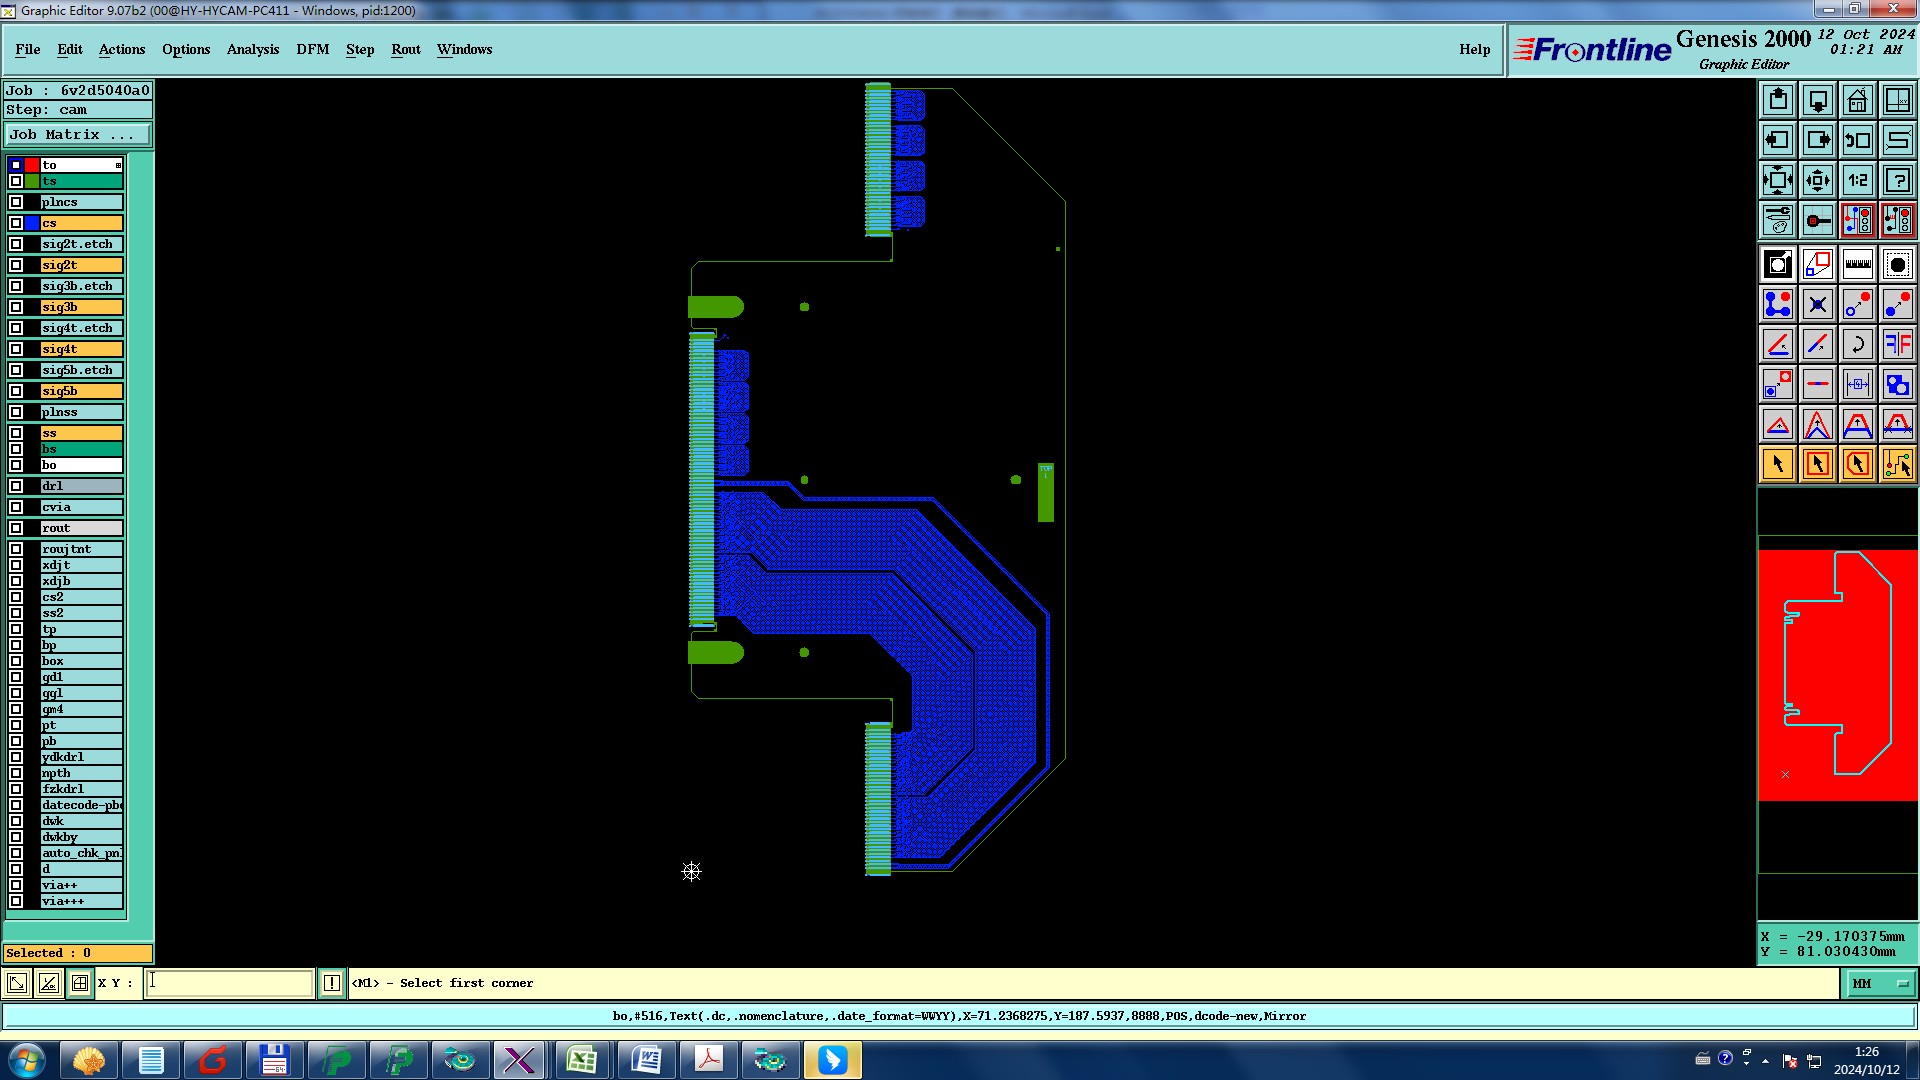The width and height of the screenshot is (1920, 1080).
Task: Click the mirror F flip icon
Action: tap(1897, 345)
